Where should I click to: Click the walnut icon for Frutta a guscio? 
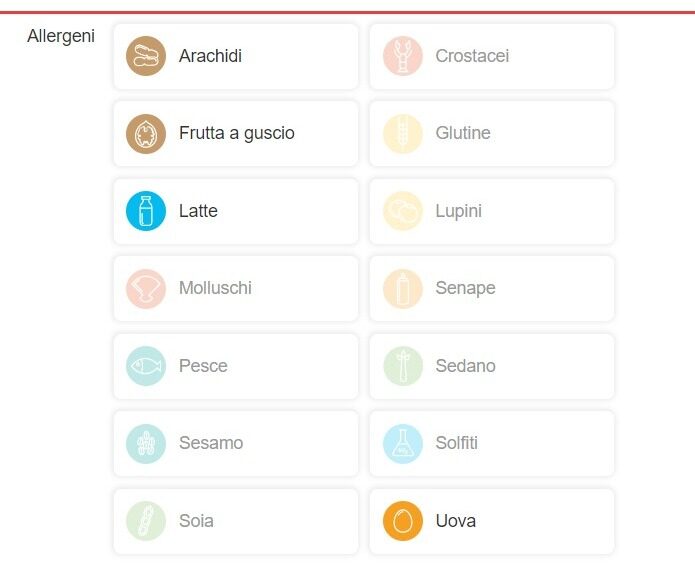[x=146, y=133]
